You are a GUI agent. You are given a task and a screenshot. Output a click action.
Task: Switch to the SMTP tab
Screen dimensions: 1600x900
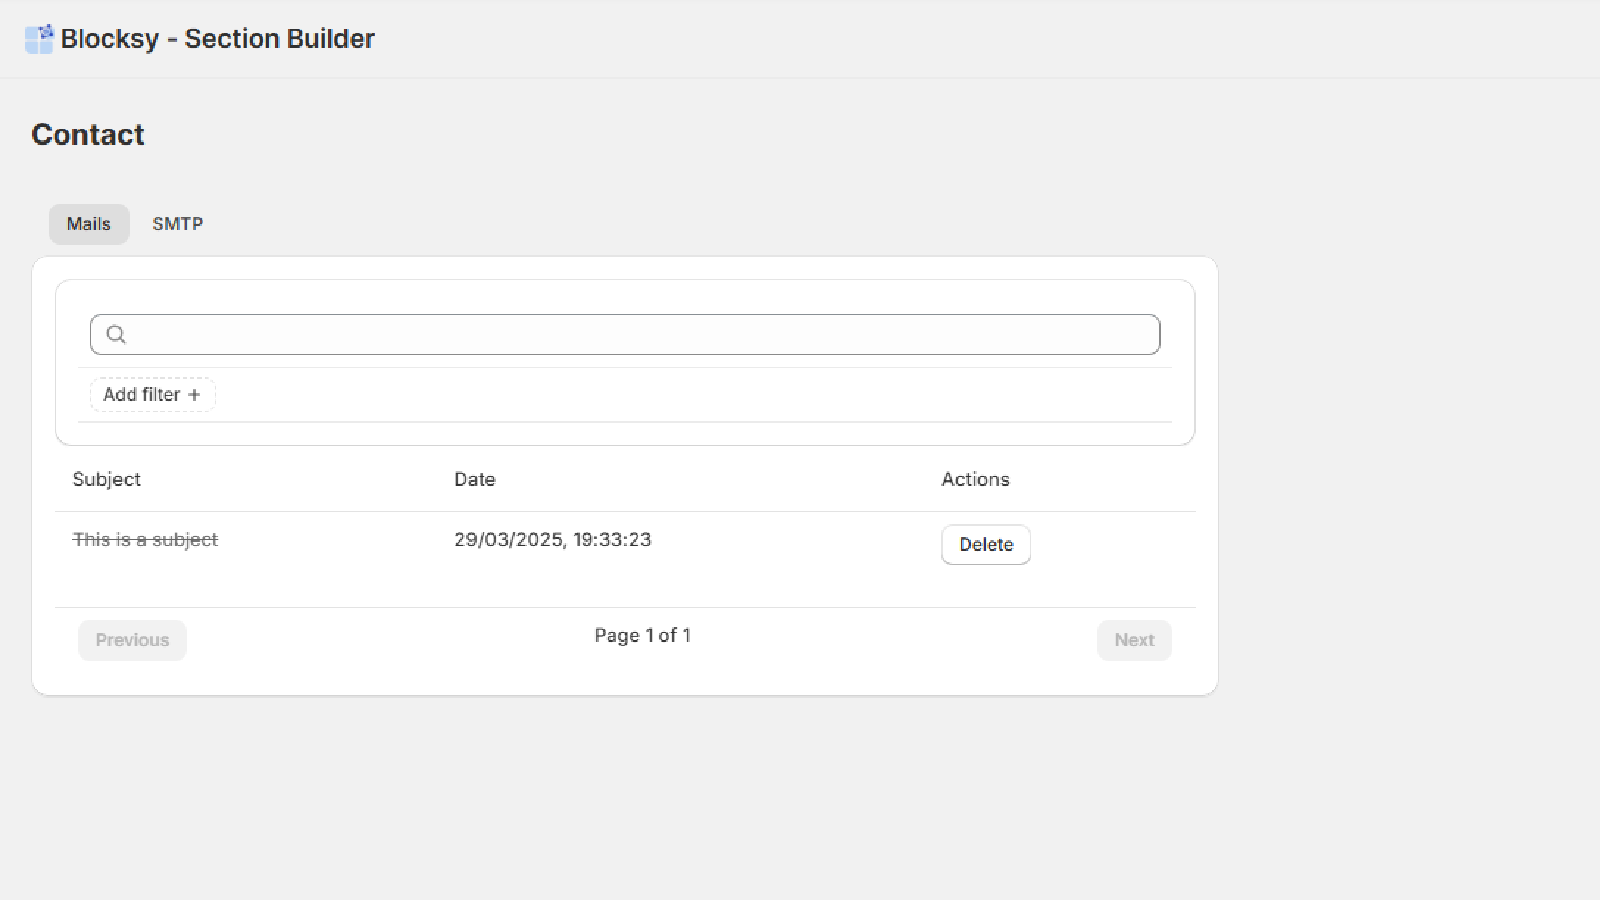[x=177, y=224]
